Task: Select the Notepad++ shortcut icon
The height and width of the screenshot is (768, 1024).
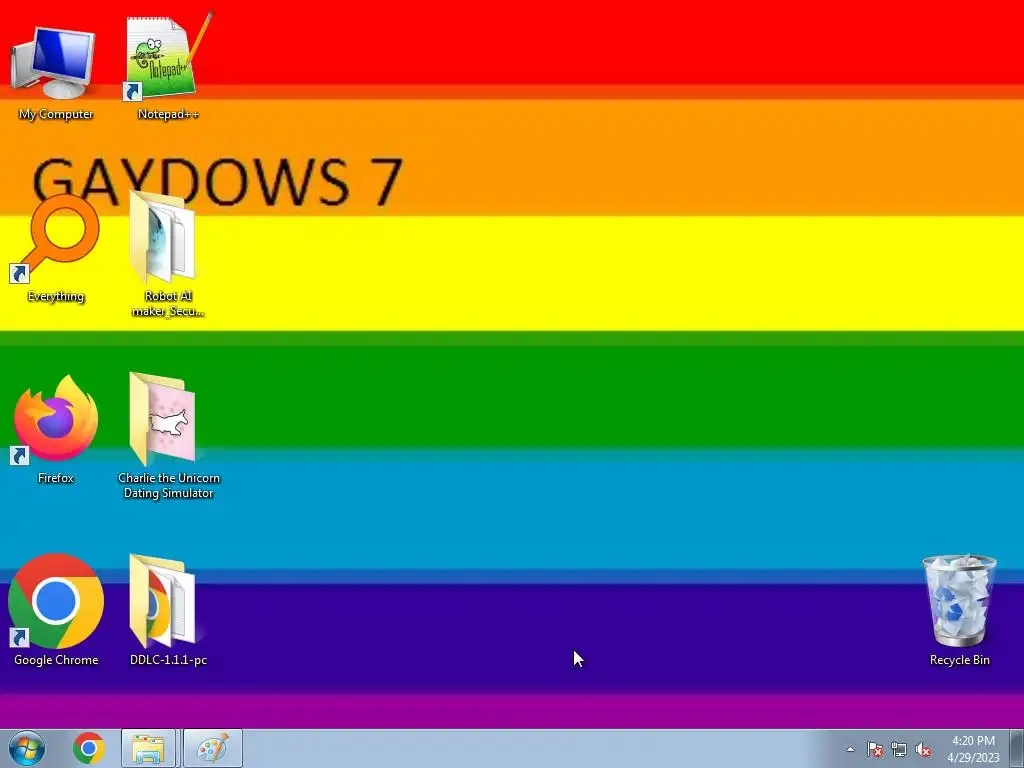Action: coord(167,56)
